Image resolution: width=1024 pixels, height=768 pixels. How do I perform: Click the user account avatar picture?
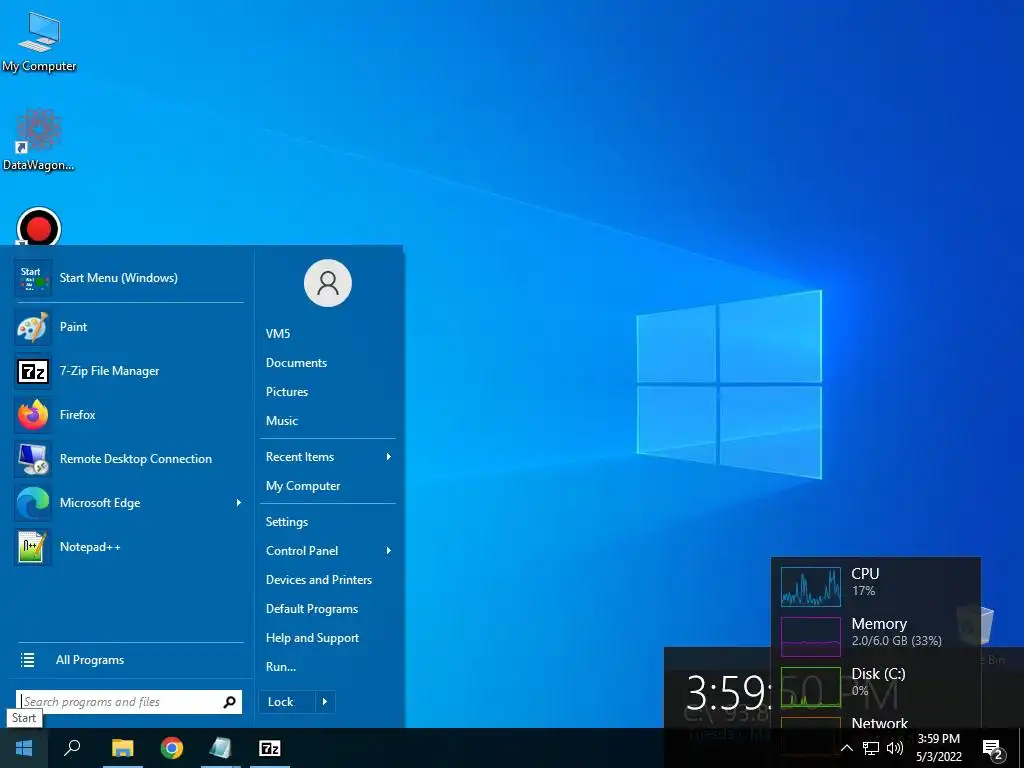[328, 283]
